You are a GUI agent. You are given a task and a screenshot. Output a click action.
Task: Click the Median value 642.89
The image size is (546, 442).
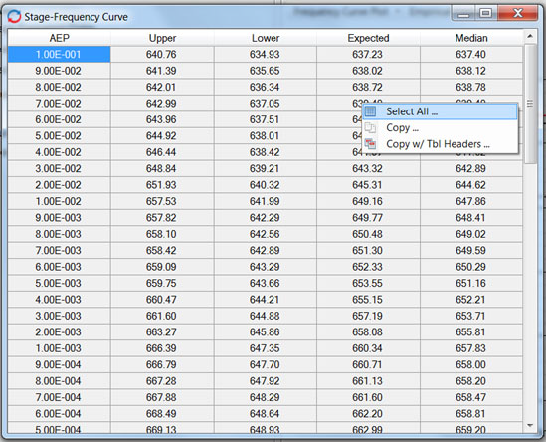pos(470,169)
